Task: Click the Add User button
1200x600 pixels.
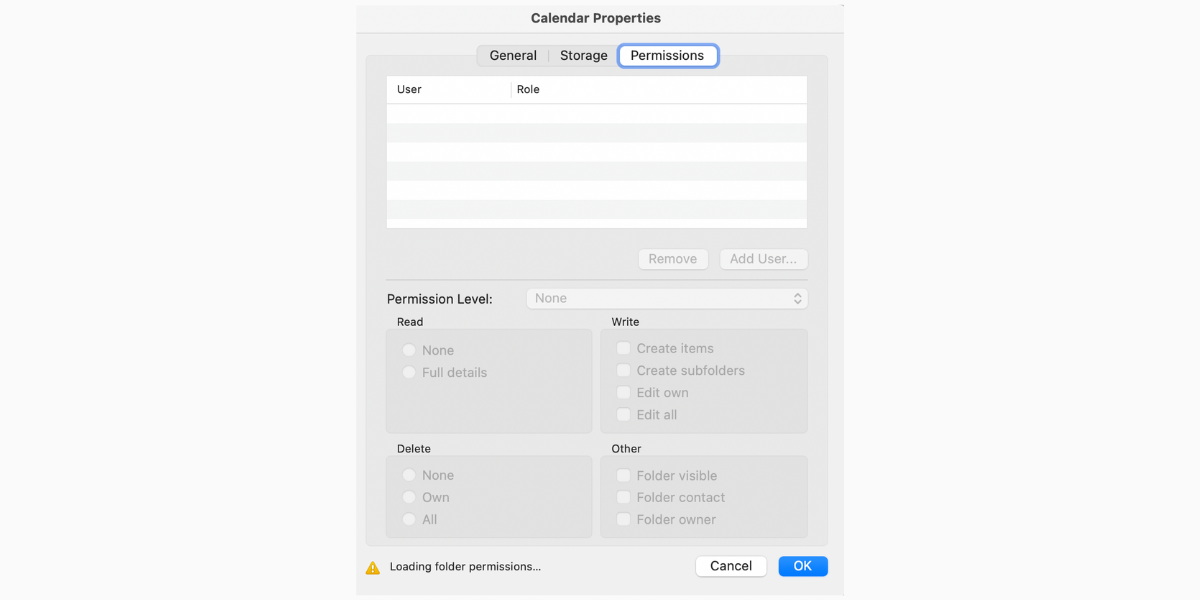Action: (x=763, y=259)
